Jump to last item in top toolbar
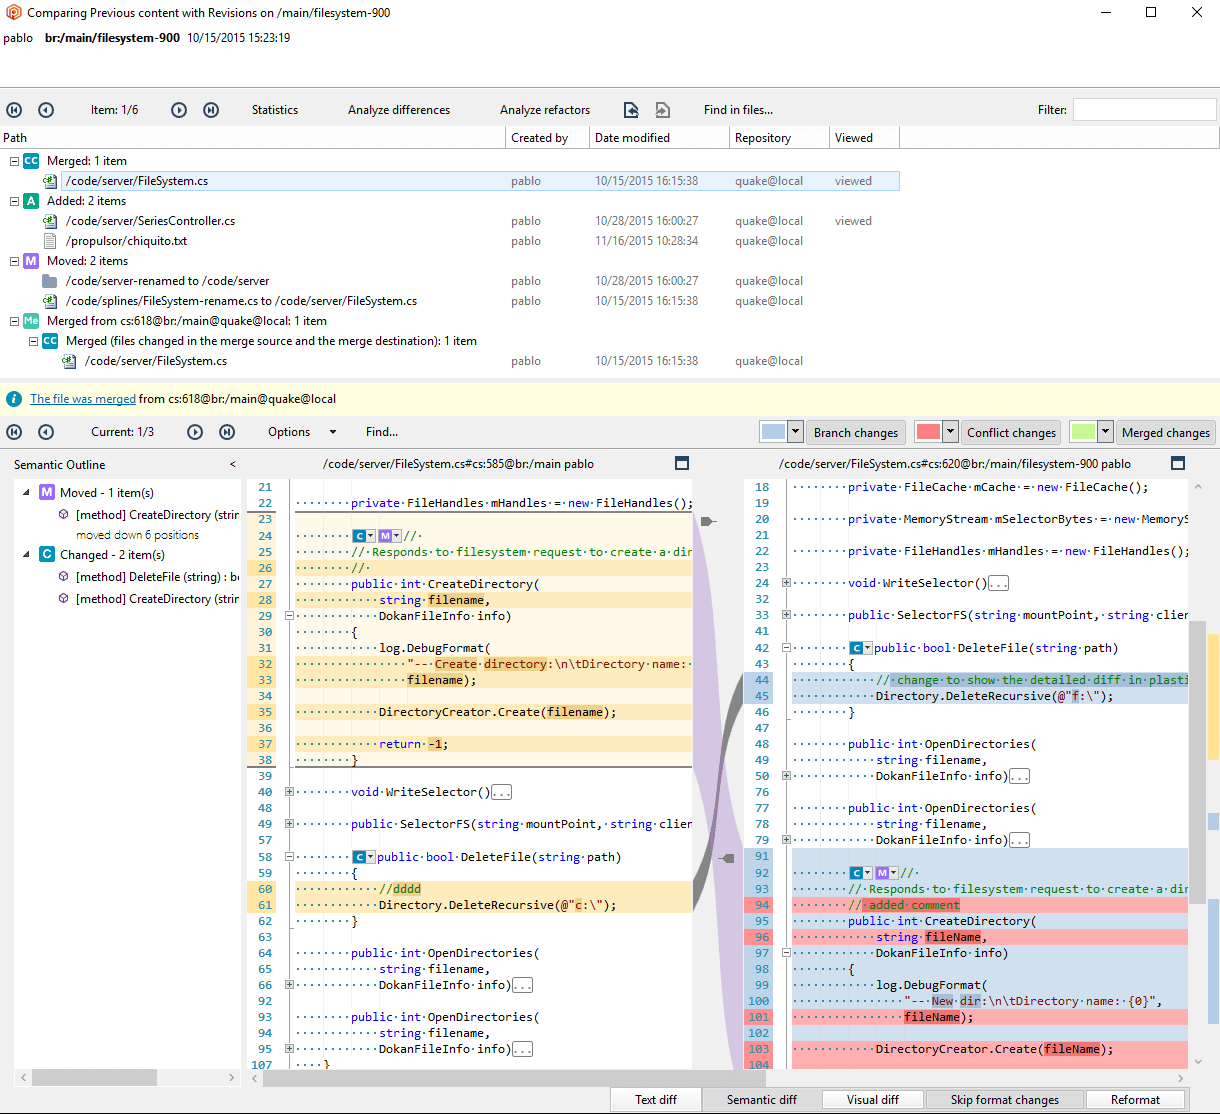The width and height of the screenshot is (1220, 1114). pos(211,110)
